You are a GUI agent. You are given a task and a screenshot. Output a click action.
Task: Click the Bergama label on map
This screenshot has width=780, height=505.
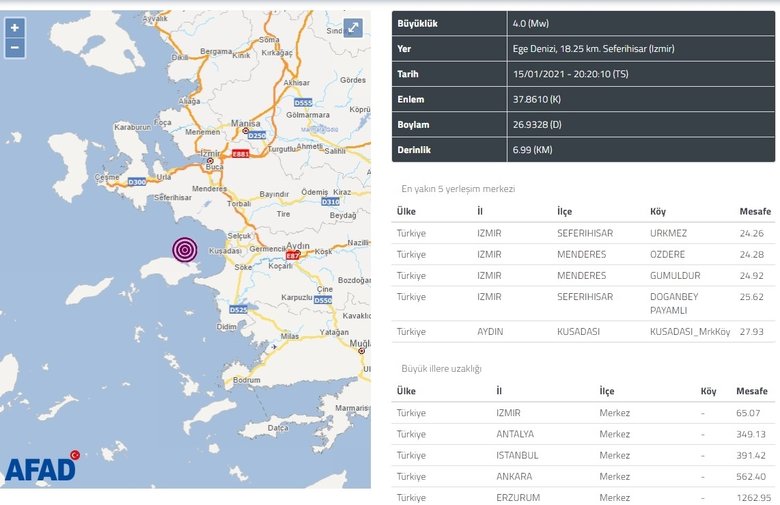point(216,51)
